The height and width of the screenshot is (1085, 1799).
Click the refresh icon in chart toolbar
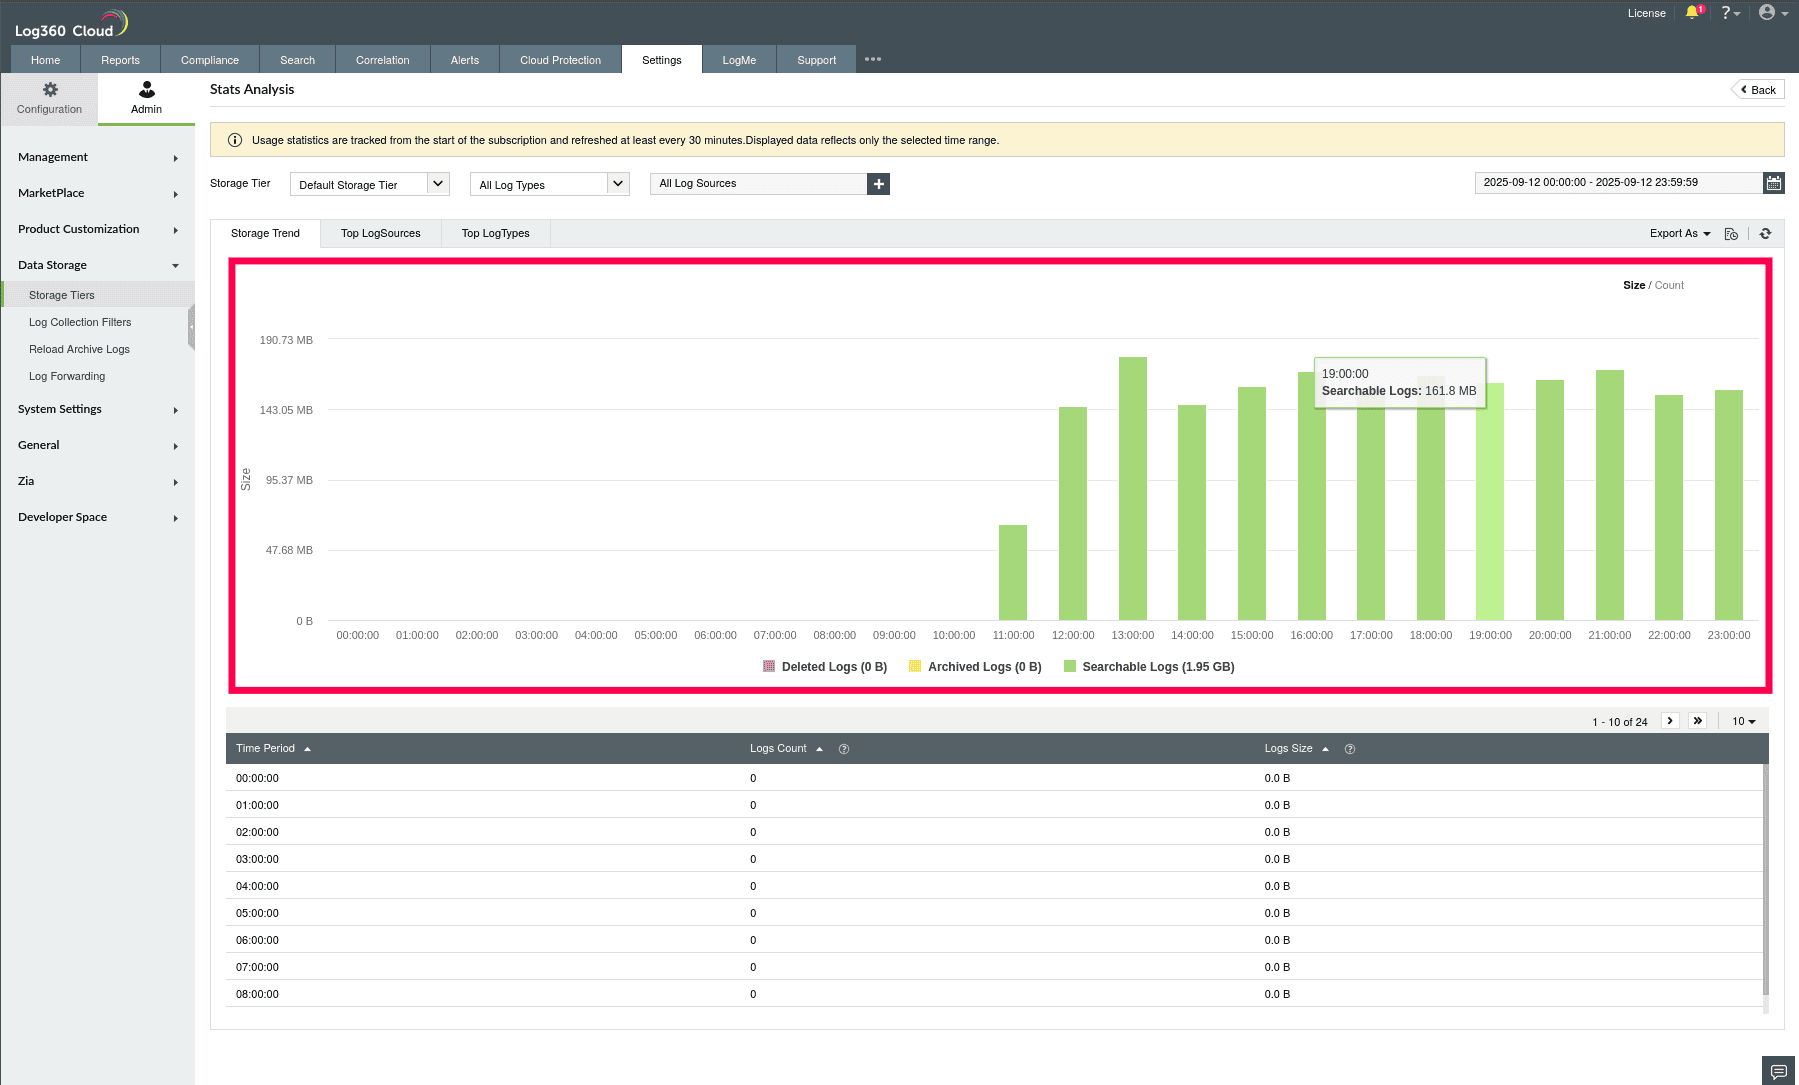(x=1765, y=234)
